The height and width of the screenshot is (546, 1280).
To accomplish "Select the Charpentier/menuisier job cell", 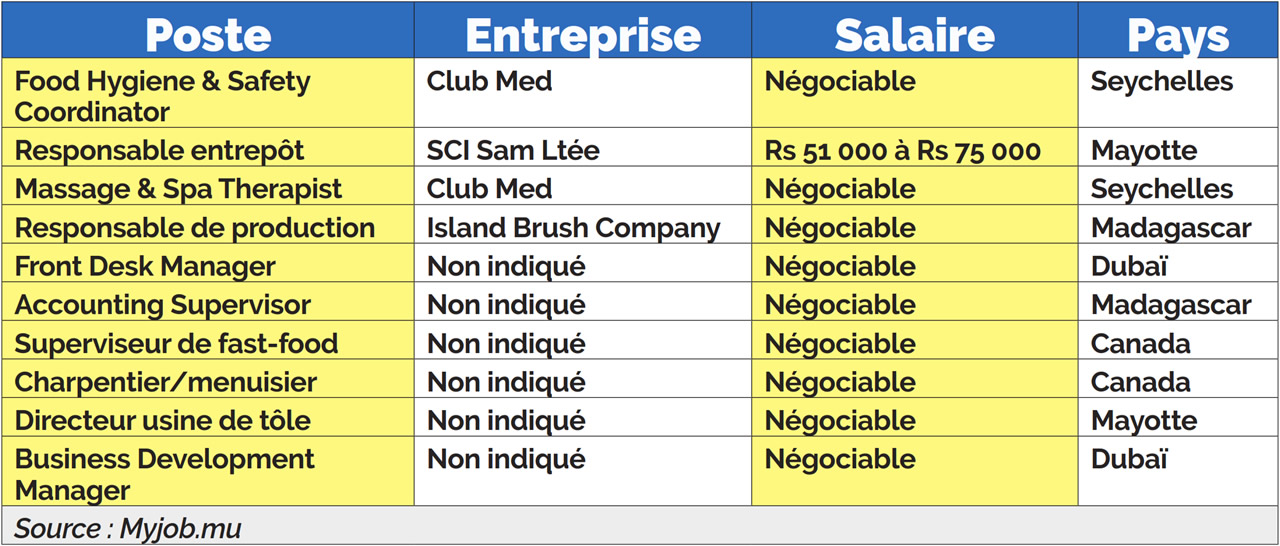I will coord(166,382).
